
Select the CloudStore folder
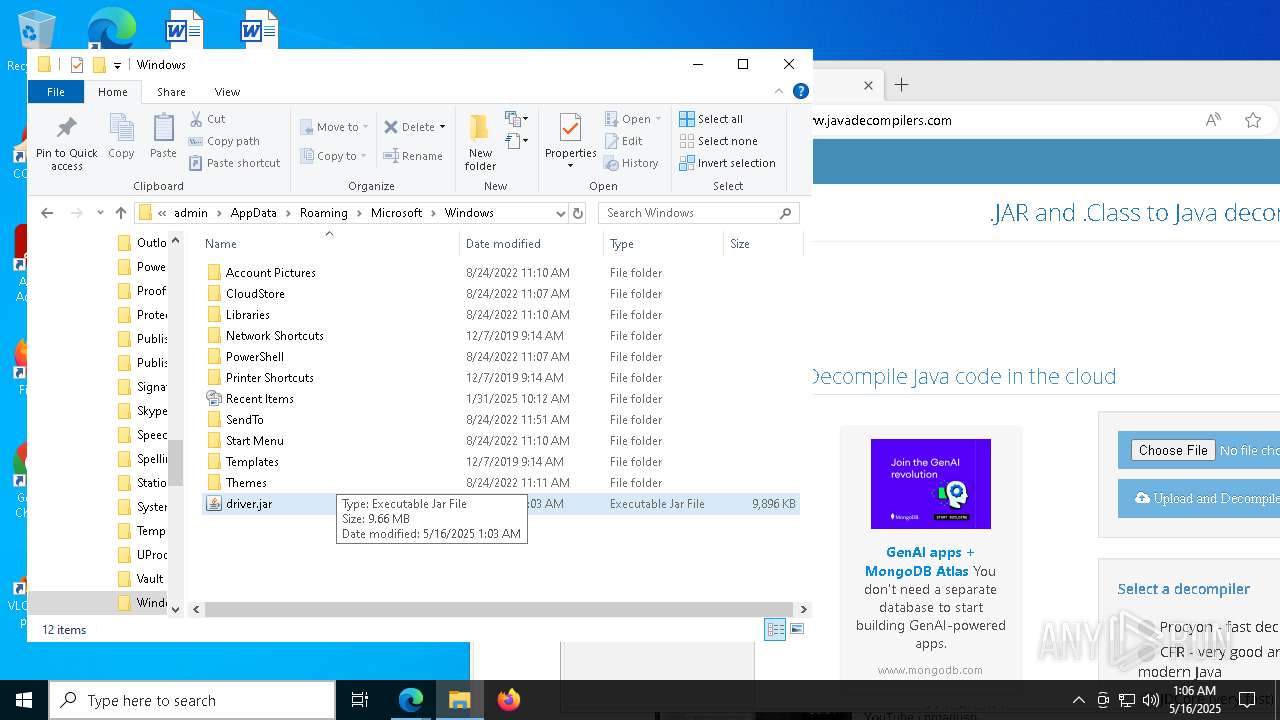tap(255, 294)
